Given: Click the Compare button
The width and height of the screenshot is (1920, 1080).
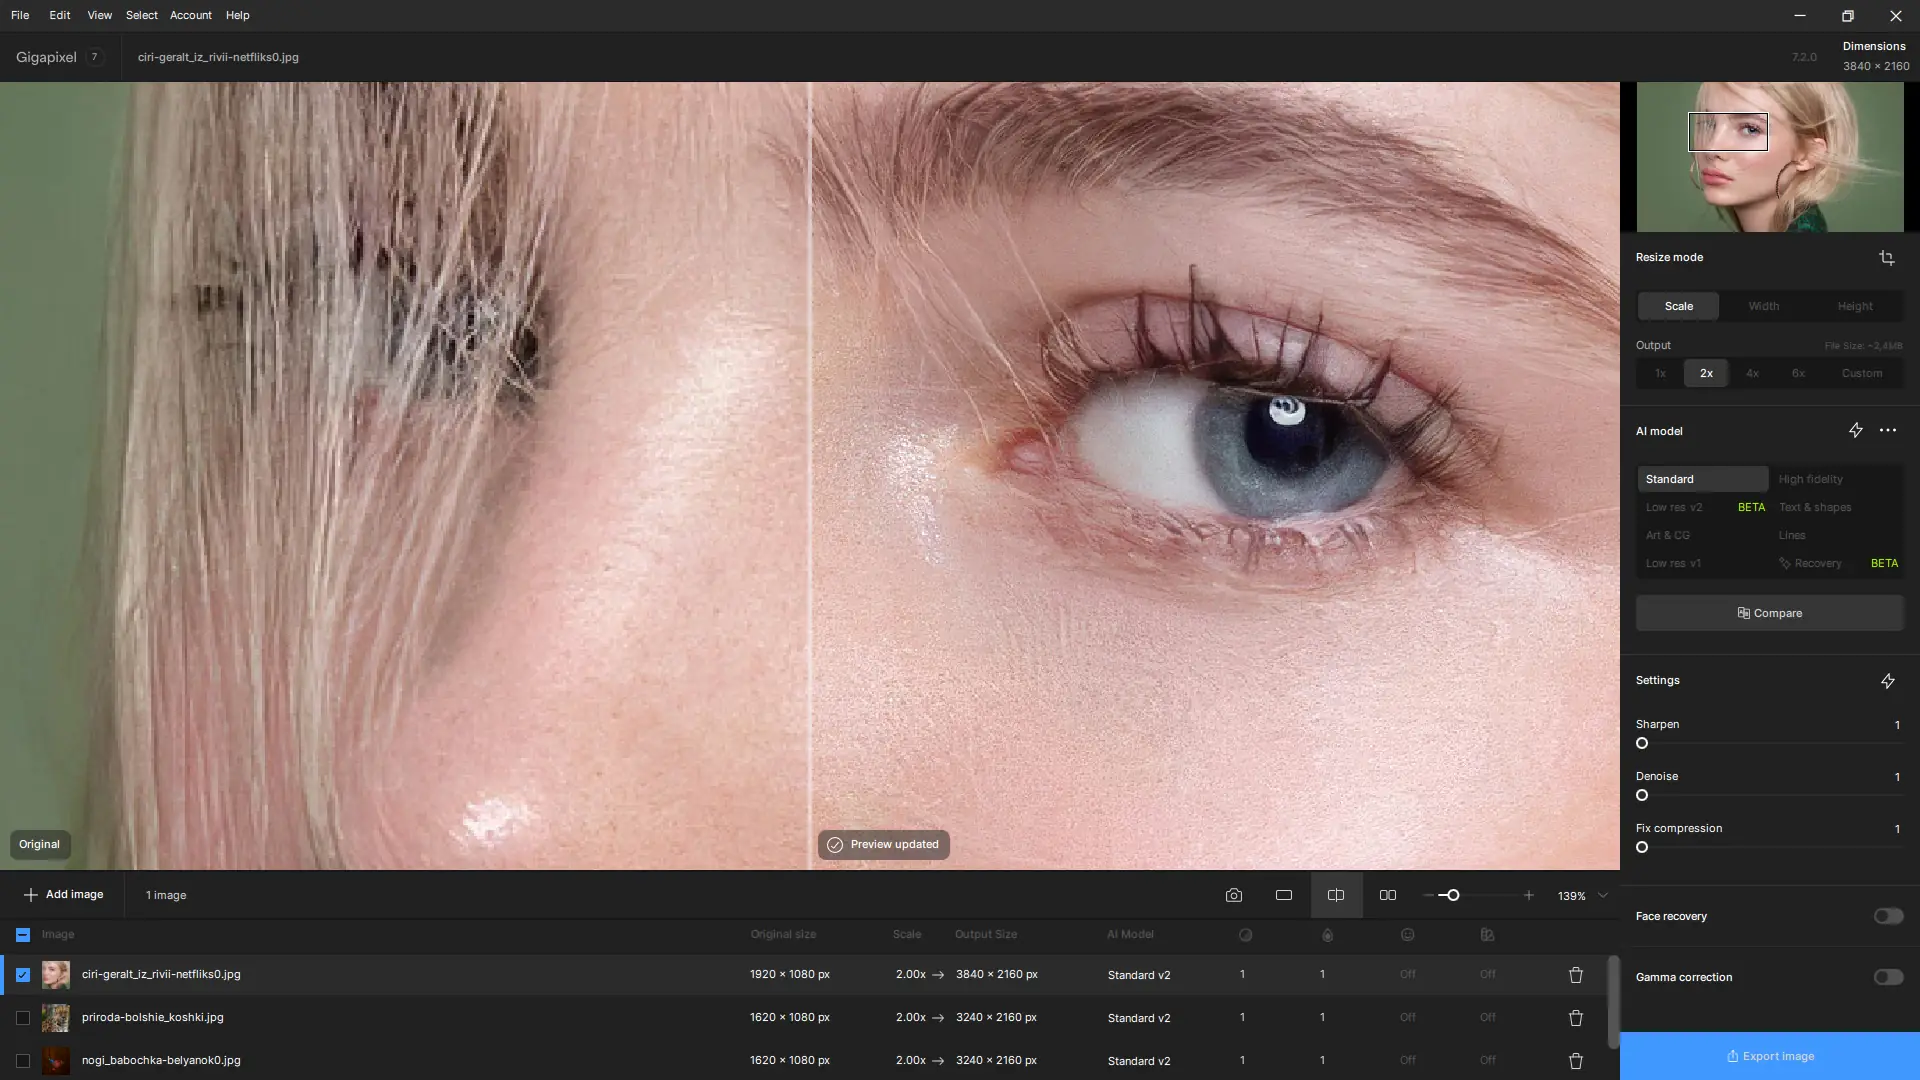Looking at the screenshot, I should [x=1769, y=613].
